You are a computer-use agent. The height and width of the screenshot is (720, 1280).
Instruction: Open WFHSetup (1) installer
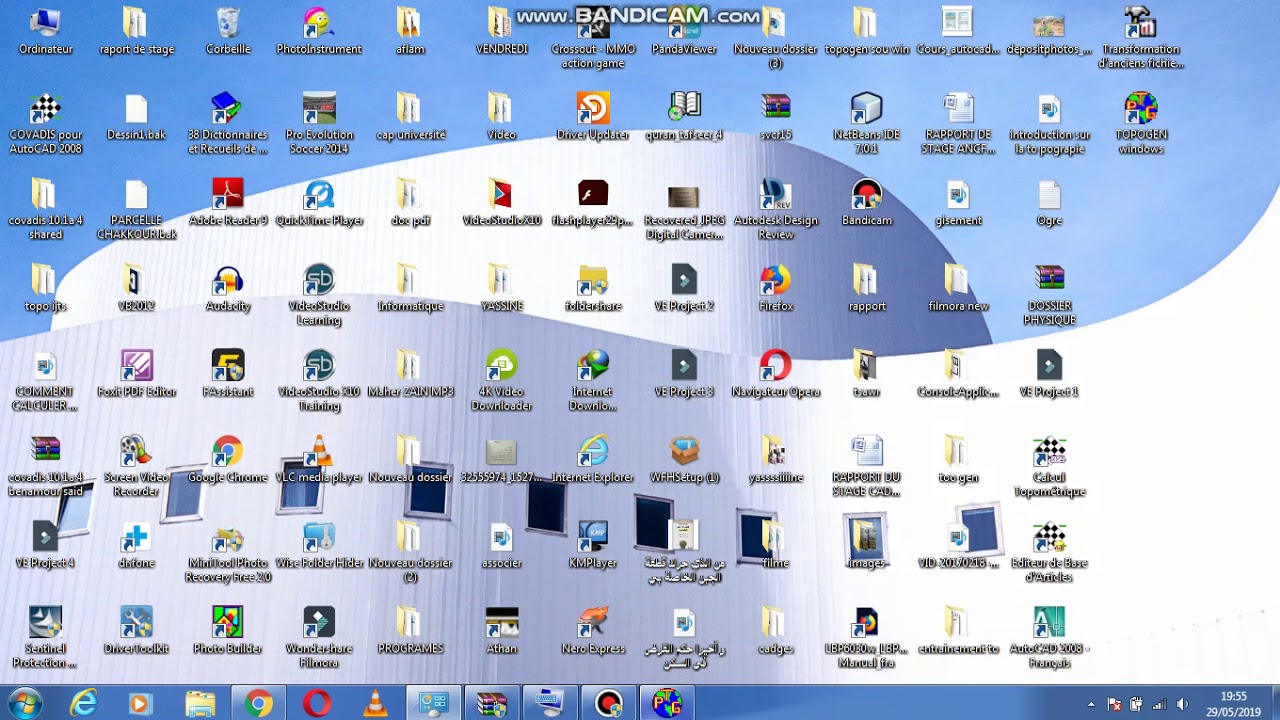[x=684, y=458]
